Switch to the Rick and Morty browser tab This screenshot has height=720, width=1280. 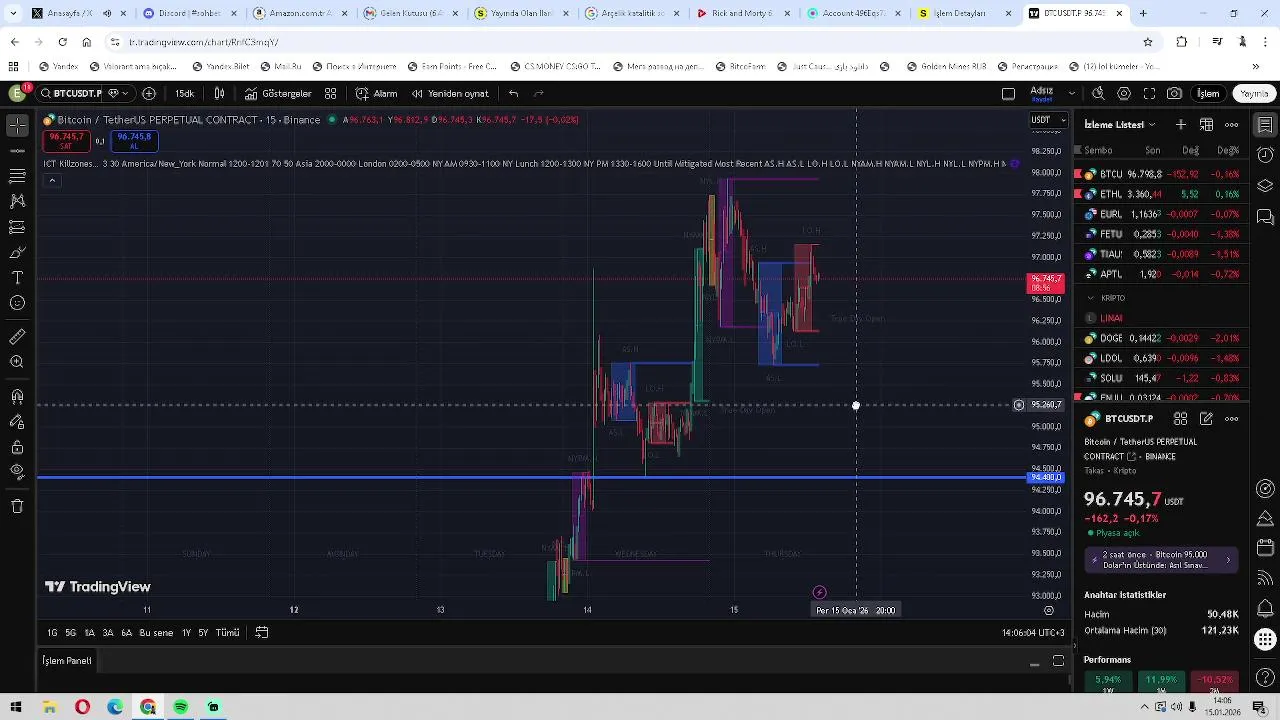click(744, 13)
